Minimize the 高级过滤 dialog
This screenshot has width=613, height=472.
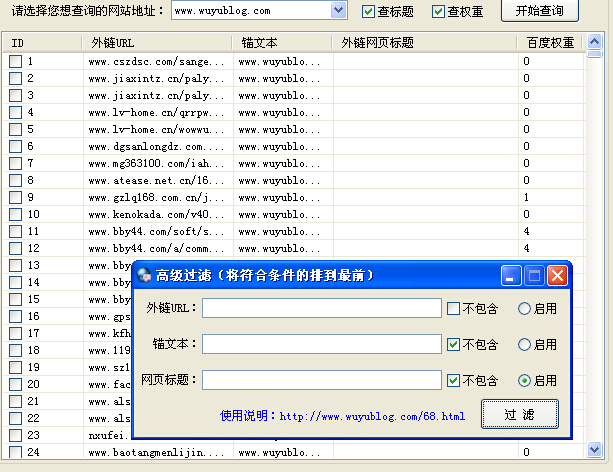[x=512, y=276]
